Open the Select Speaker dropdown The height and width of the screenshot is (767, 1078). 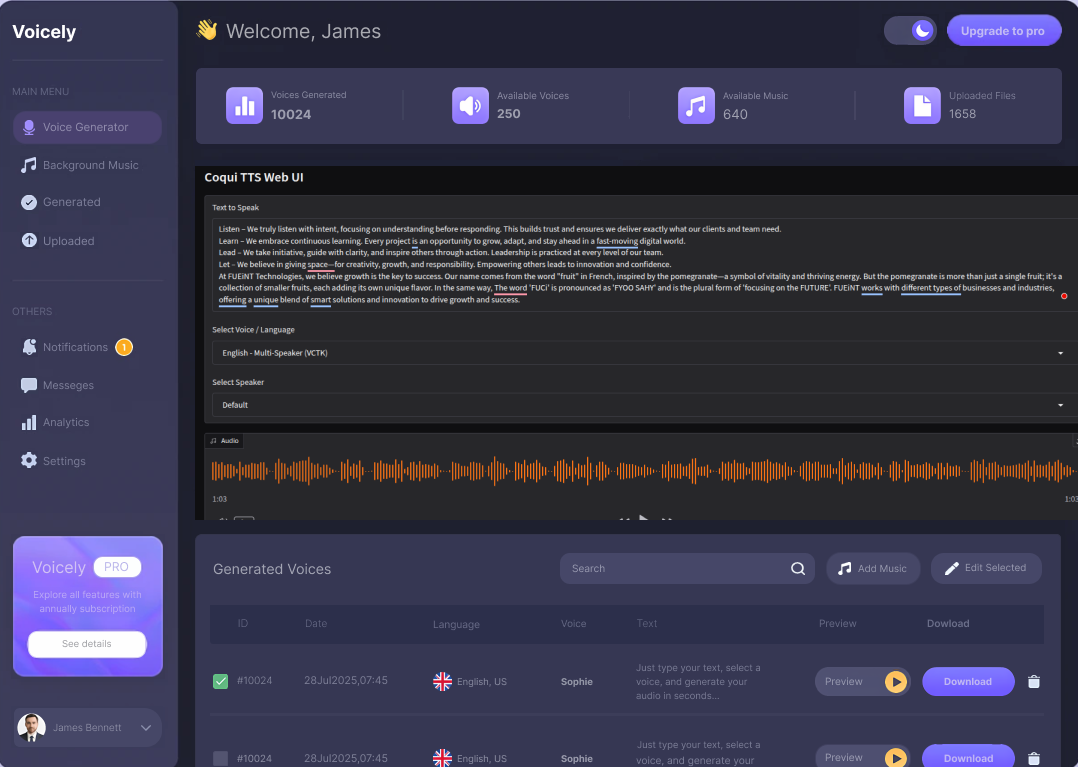(640, 405)
